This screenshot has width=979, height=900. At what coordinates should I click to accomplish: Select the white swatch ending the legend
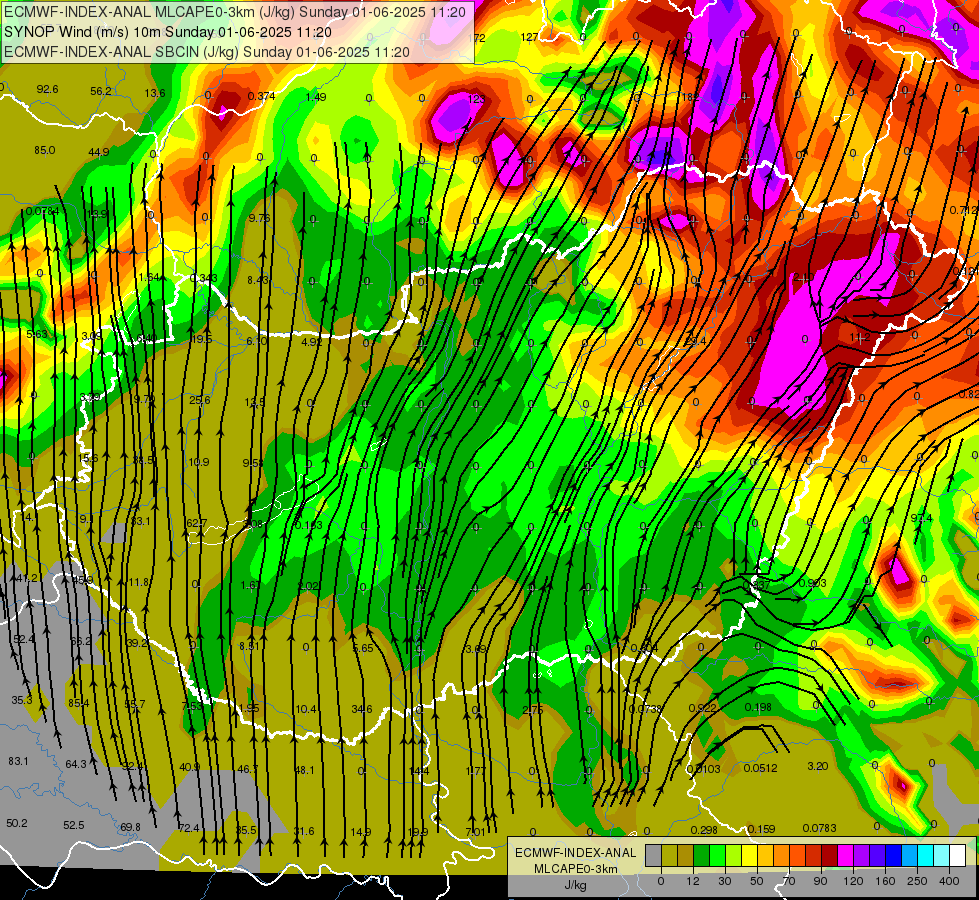958,855
